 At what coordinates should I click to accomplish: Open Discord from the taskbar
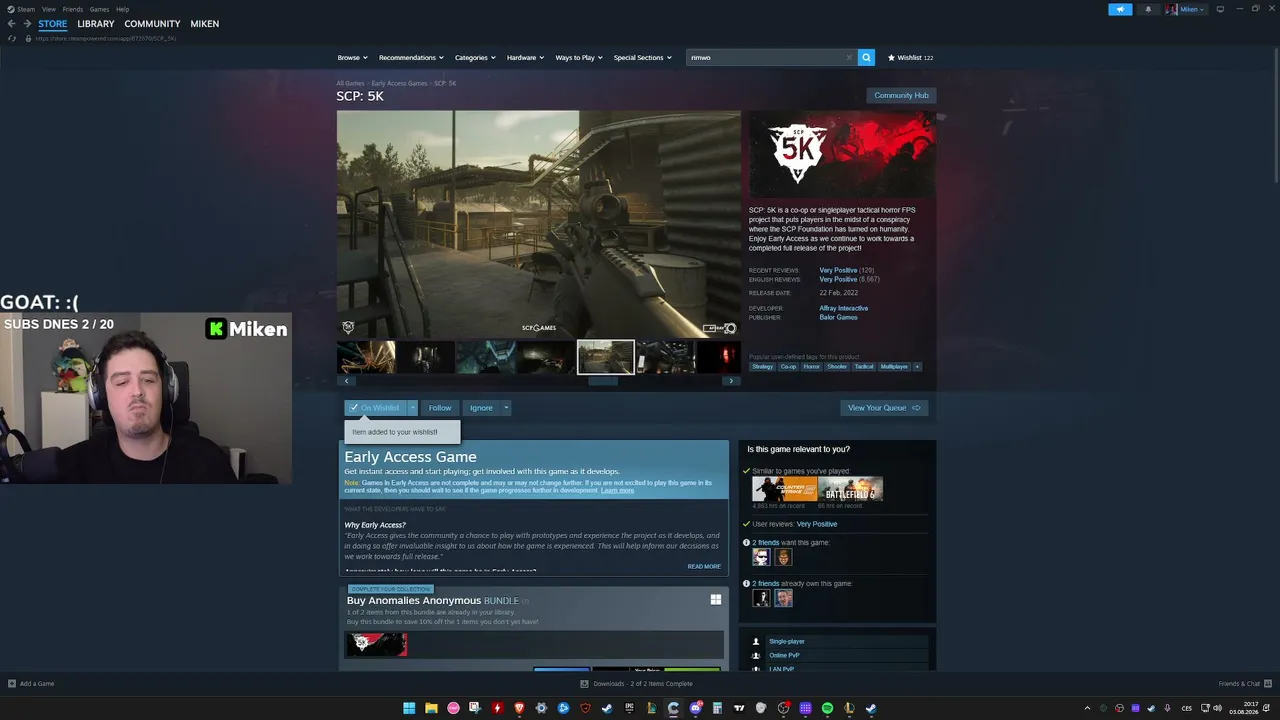tap(695, 708)
